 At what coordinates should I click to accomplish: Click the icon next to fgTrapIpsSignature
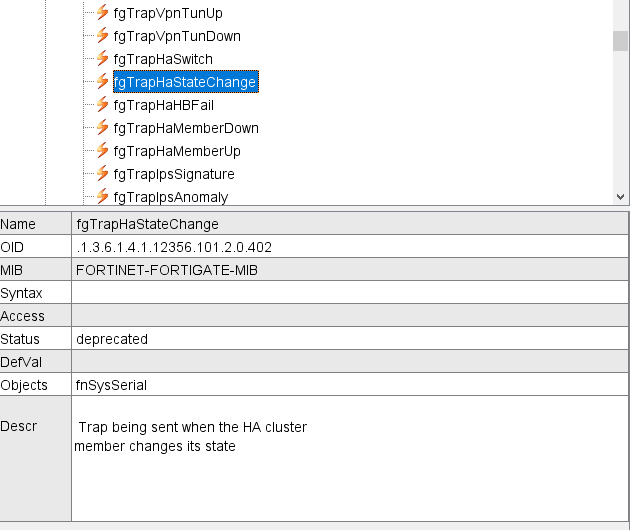[102, 174]
